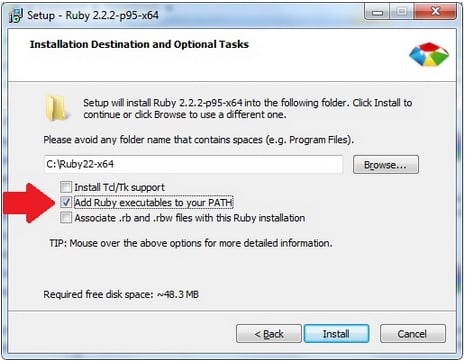Click the red arrow pointing to PATH option
465x363 pixels.
(x=29, y=203)
